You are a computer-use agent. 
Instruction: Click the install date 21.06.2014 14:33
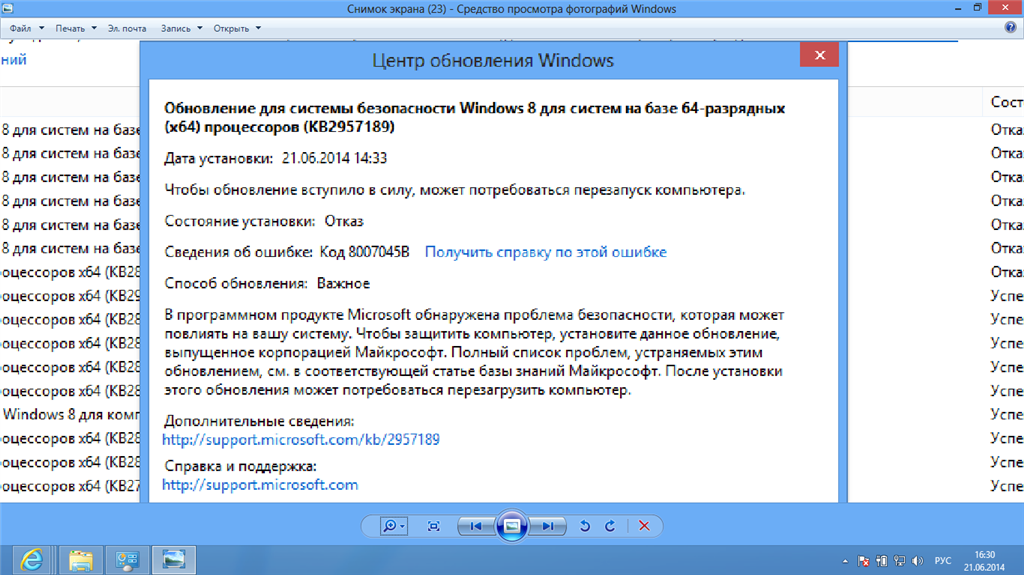334,158
